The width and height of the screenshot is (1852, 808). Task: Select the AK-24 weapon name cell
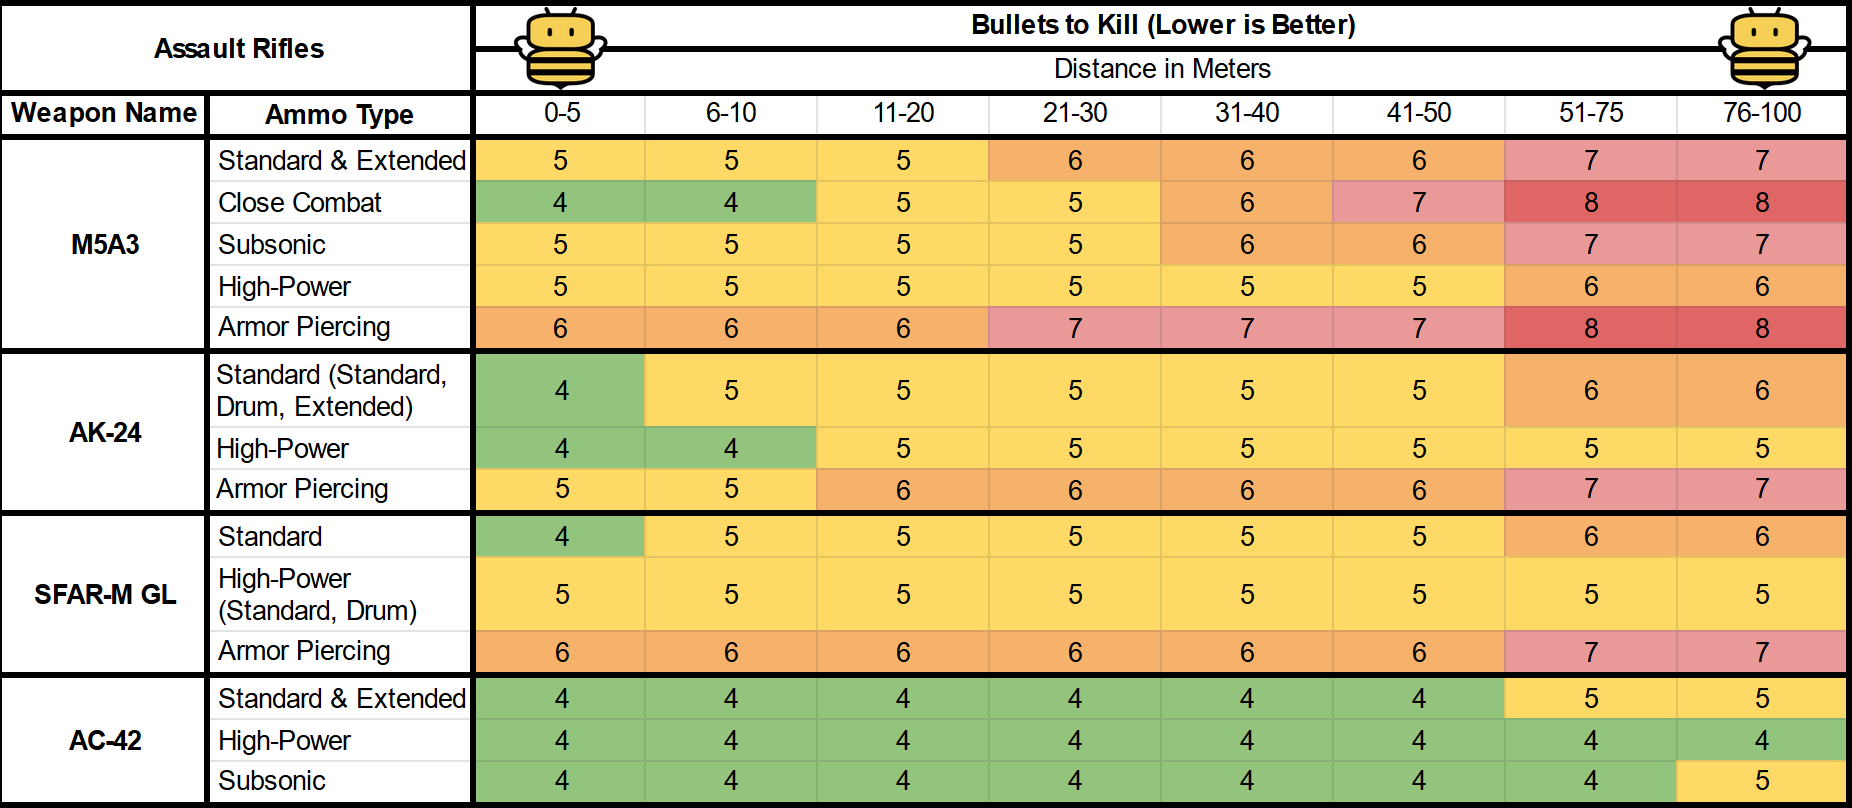(105, 432)
